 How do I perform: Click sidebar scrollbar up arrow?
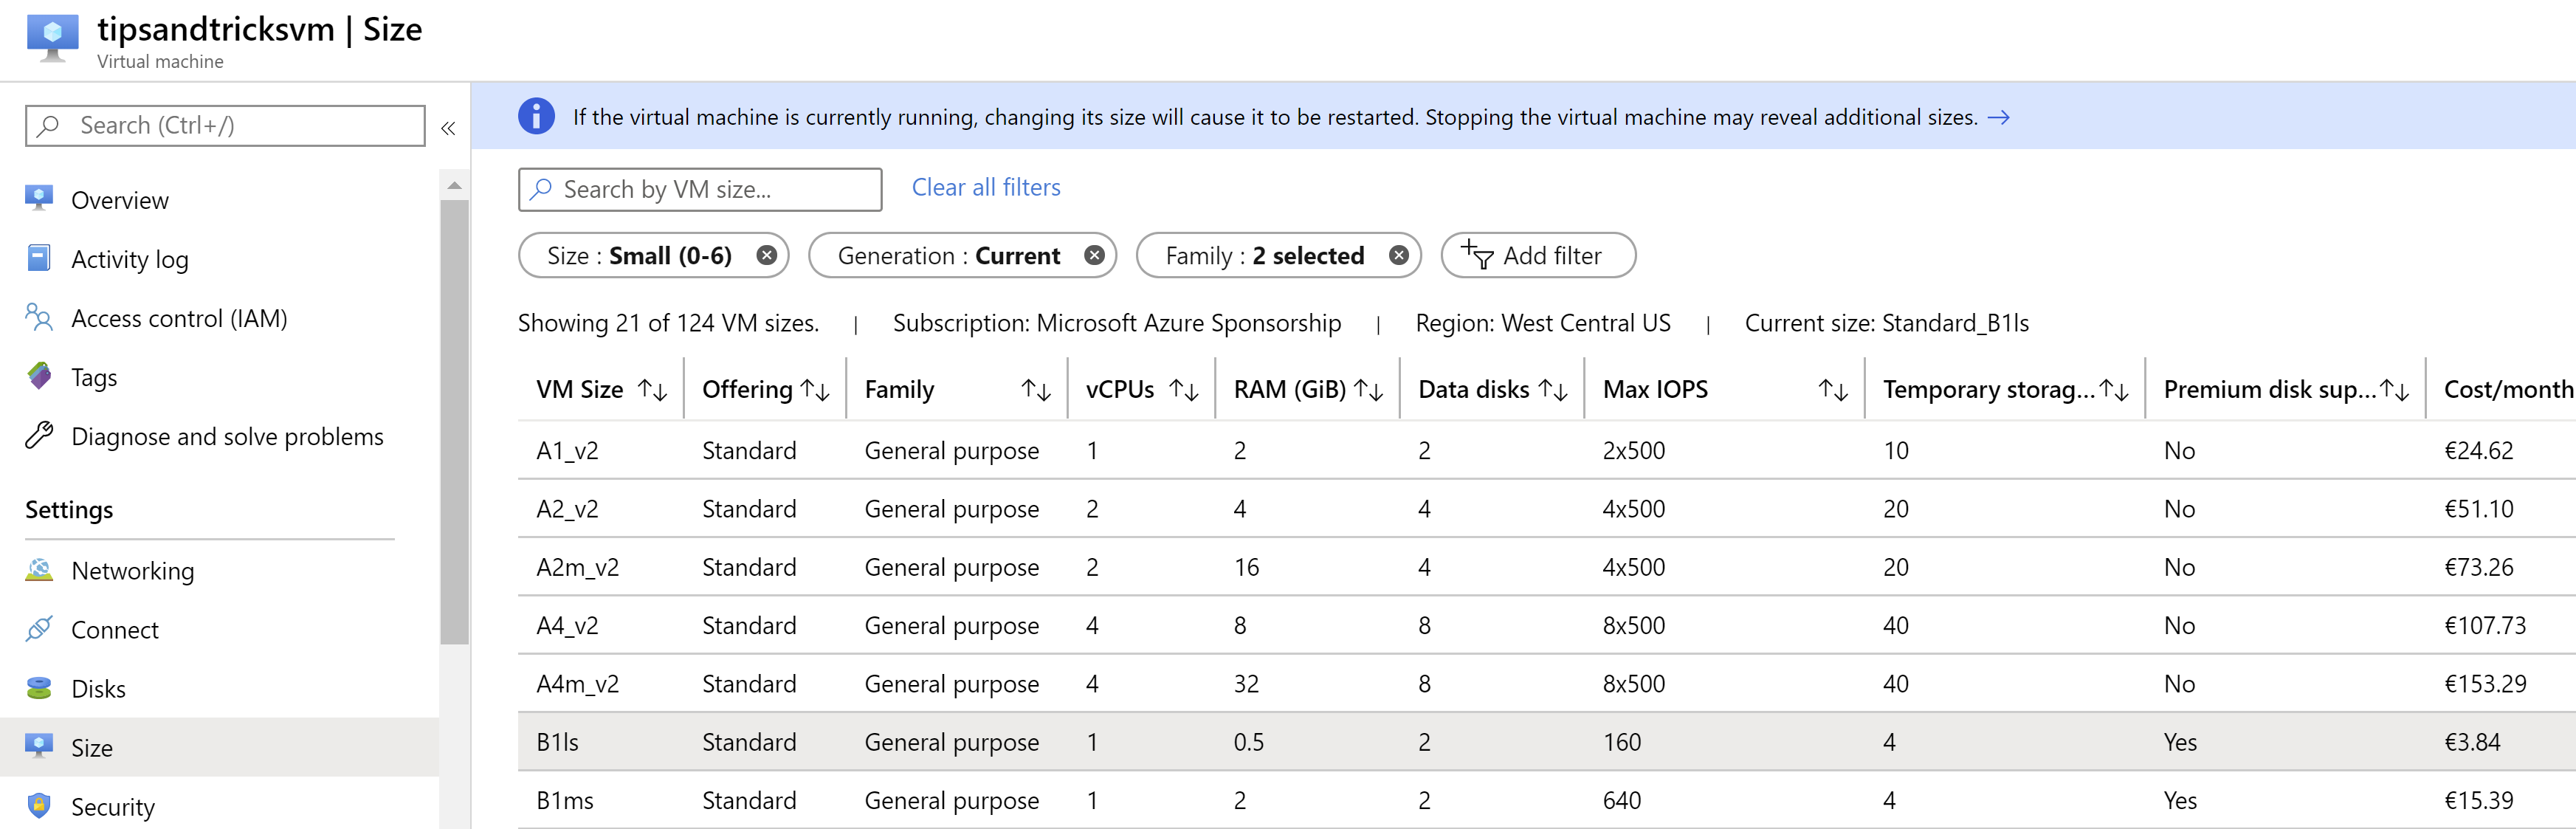click(x=454, y=185)
